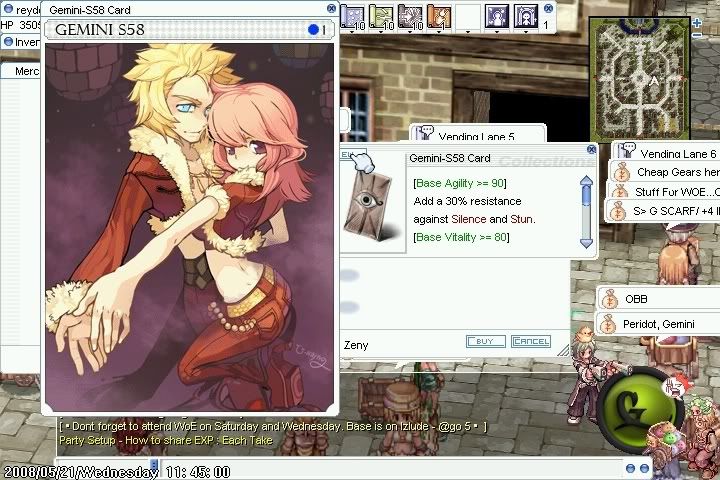Click the 'Gemini-S58 Card' description title text

[450, 158]
